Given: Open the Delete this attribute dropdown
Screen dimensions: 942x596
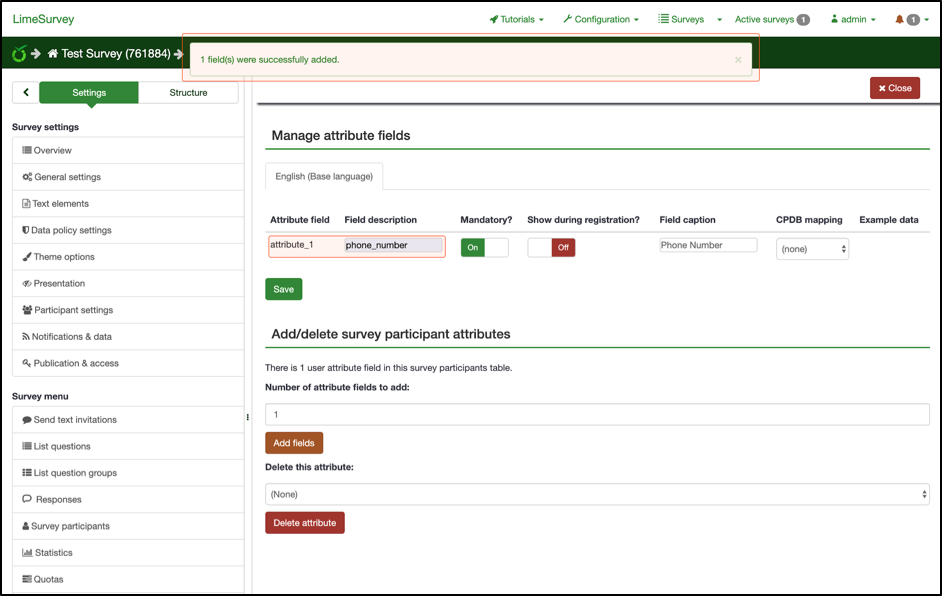Looking at the screenshot, I should pos(597,494).
